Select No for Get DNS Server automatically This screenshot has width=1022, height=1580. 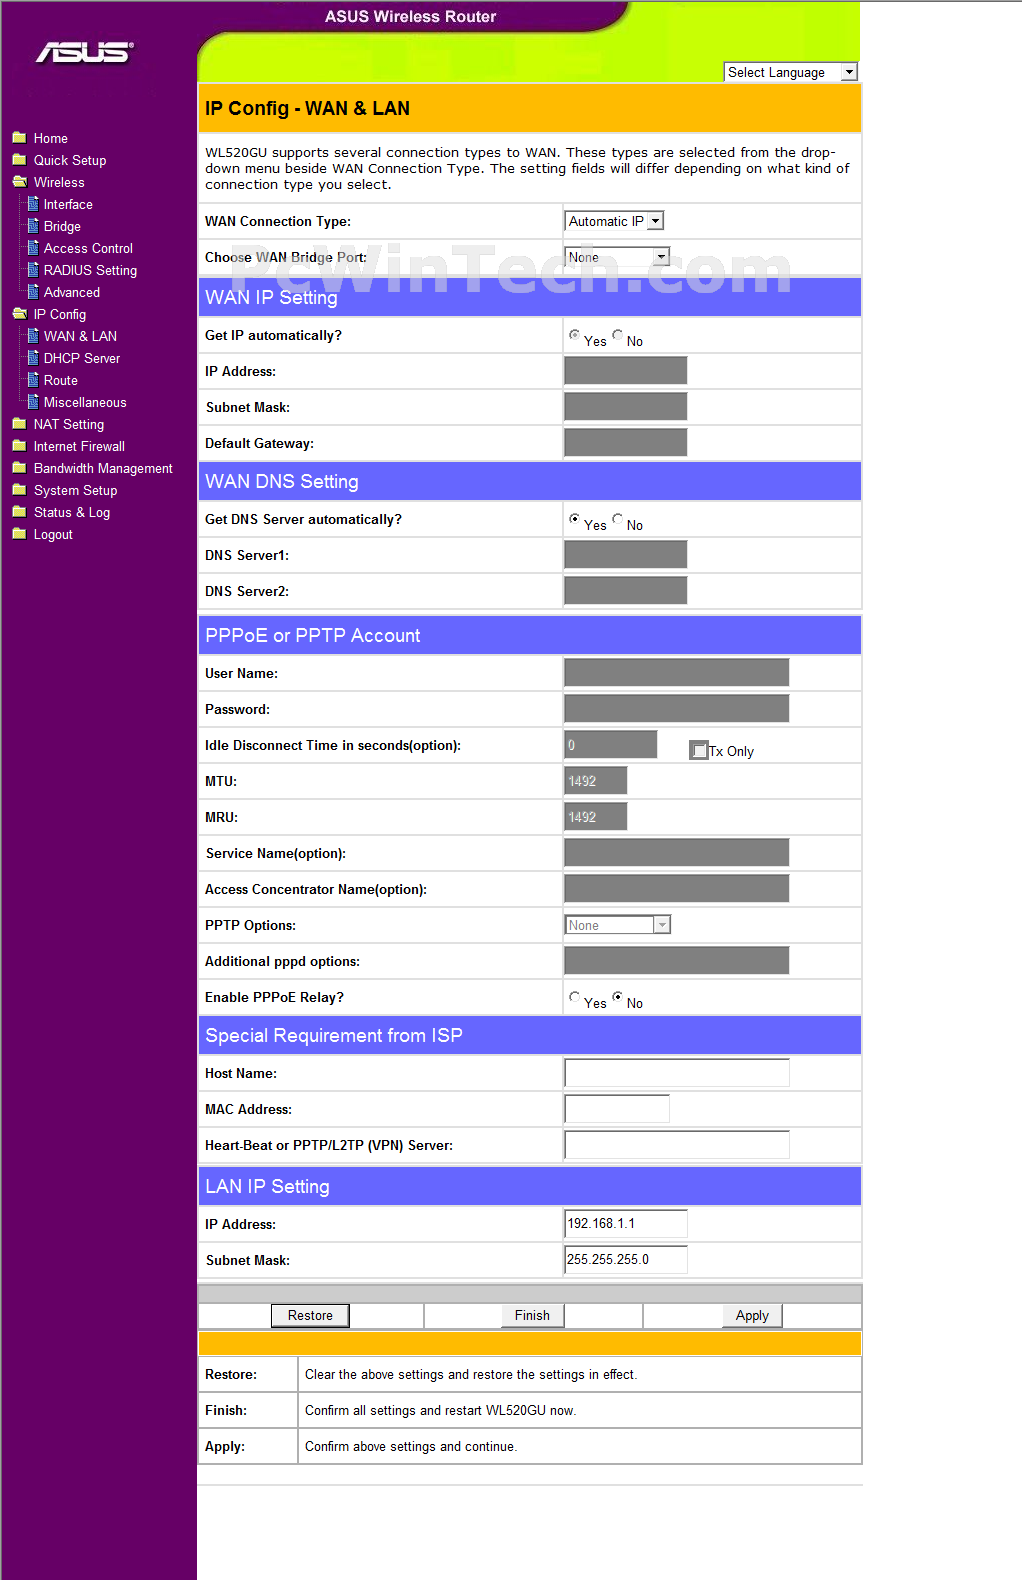click(617, 519)
